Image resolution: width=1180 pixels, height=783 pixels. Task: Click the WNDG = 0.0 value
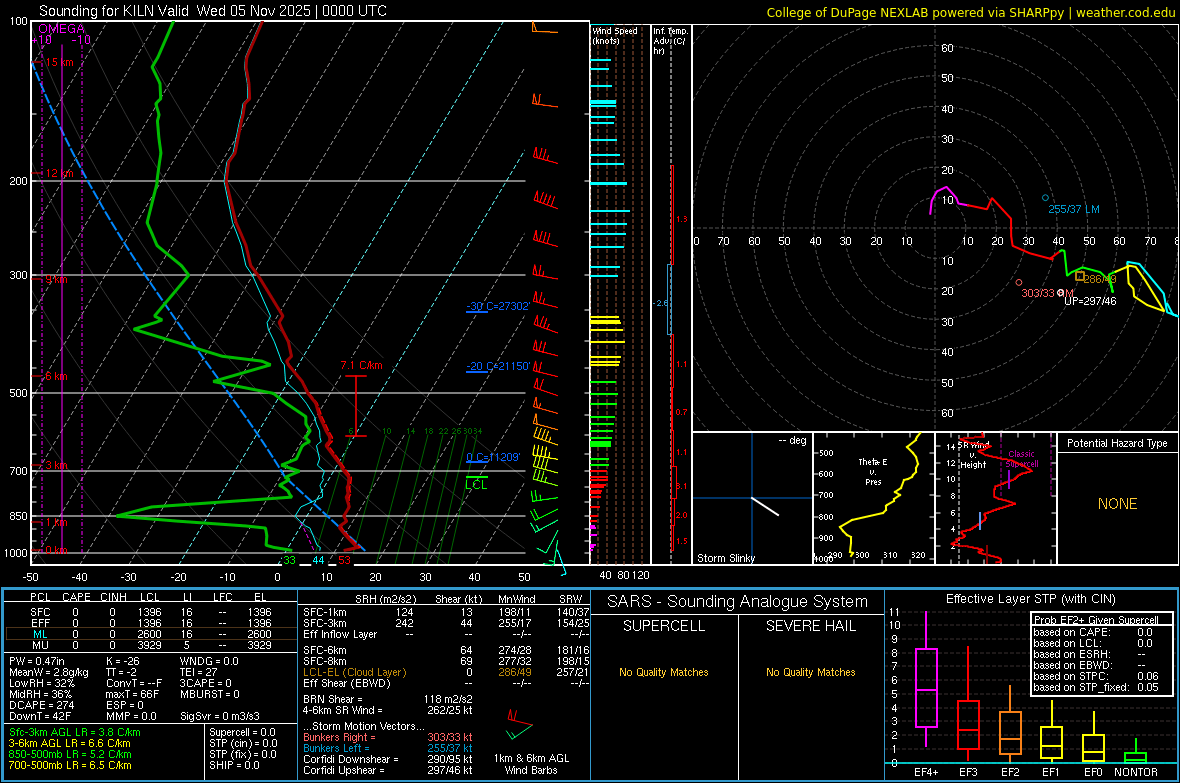[x=209, y=661]
